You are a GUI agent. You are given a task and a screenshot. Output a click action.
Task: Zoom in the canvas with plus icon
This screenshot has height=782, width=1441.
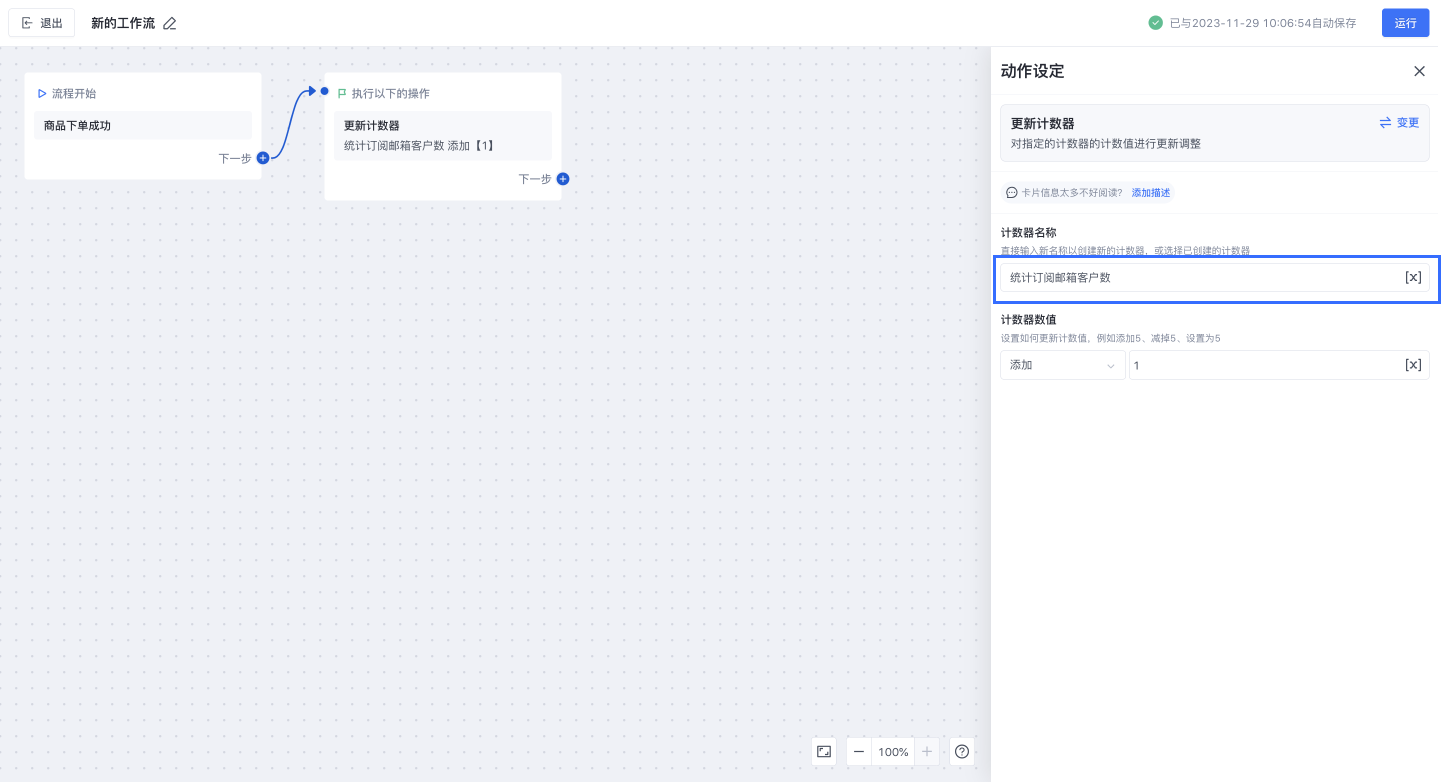tap(927, 752)
